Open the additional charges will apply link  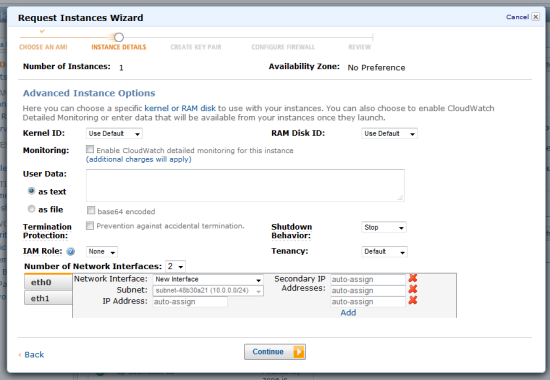(x=139, y=159)
